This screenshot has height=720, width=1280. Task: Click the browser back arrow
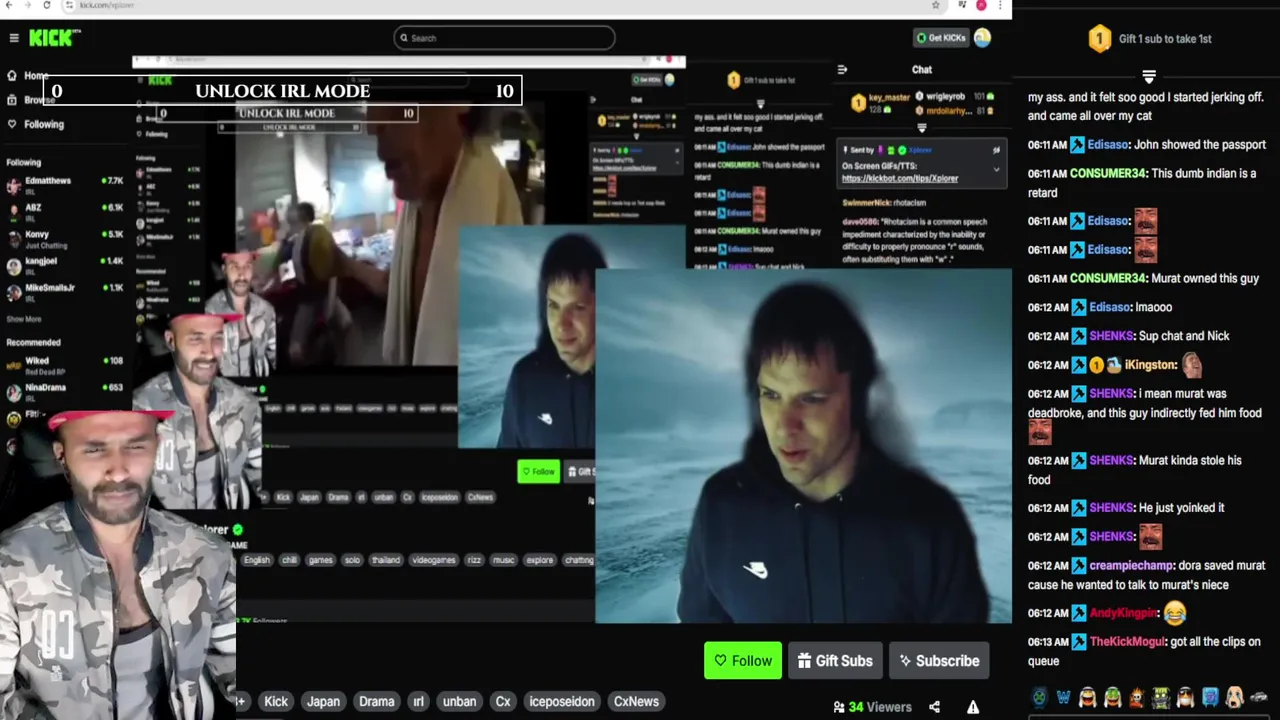coord(10,5)
